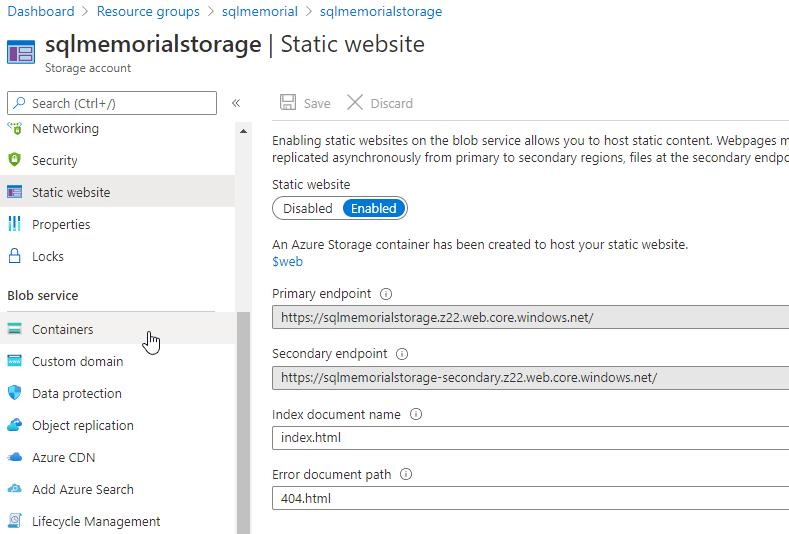This screenshot has width=789, height=534.
Task: Open the Containers menu item
Action: 62,329
